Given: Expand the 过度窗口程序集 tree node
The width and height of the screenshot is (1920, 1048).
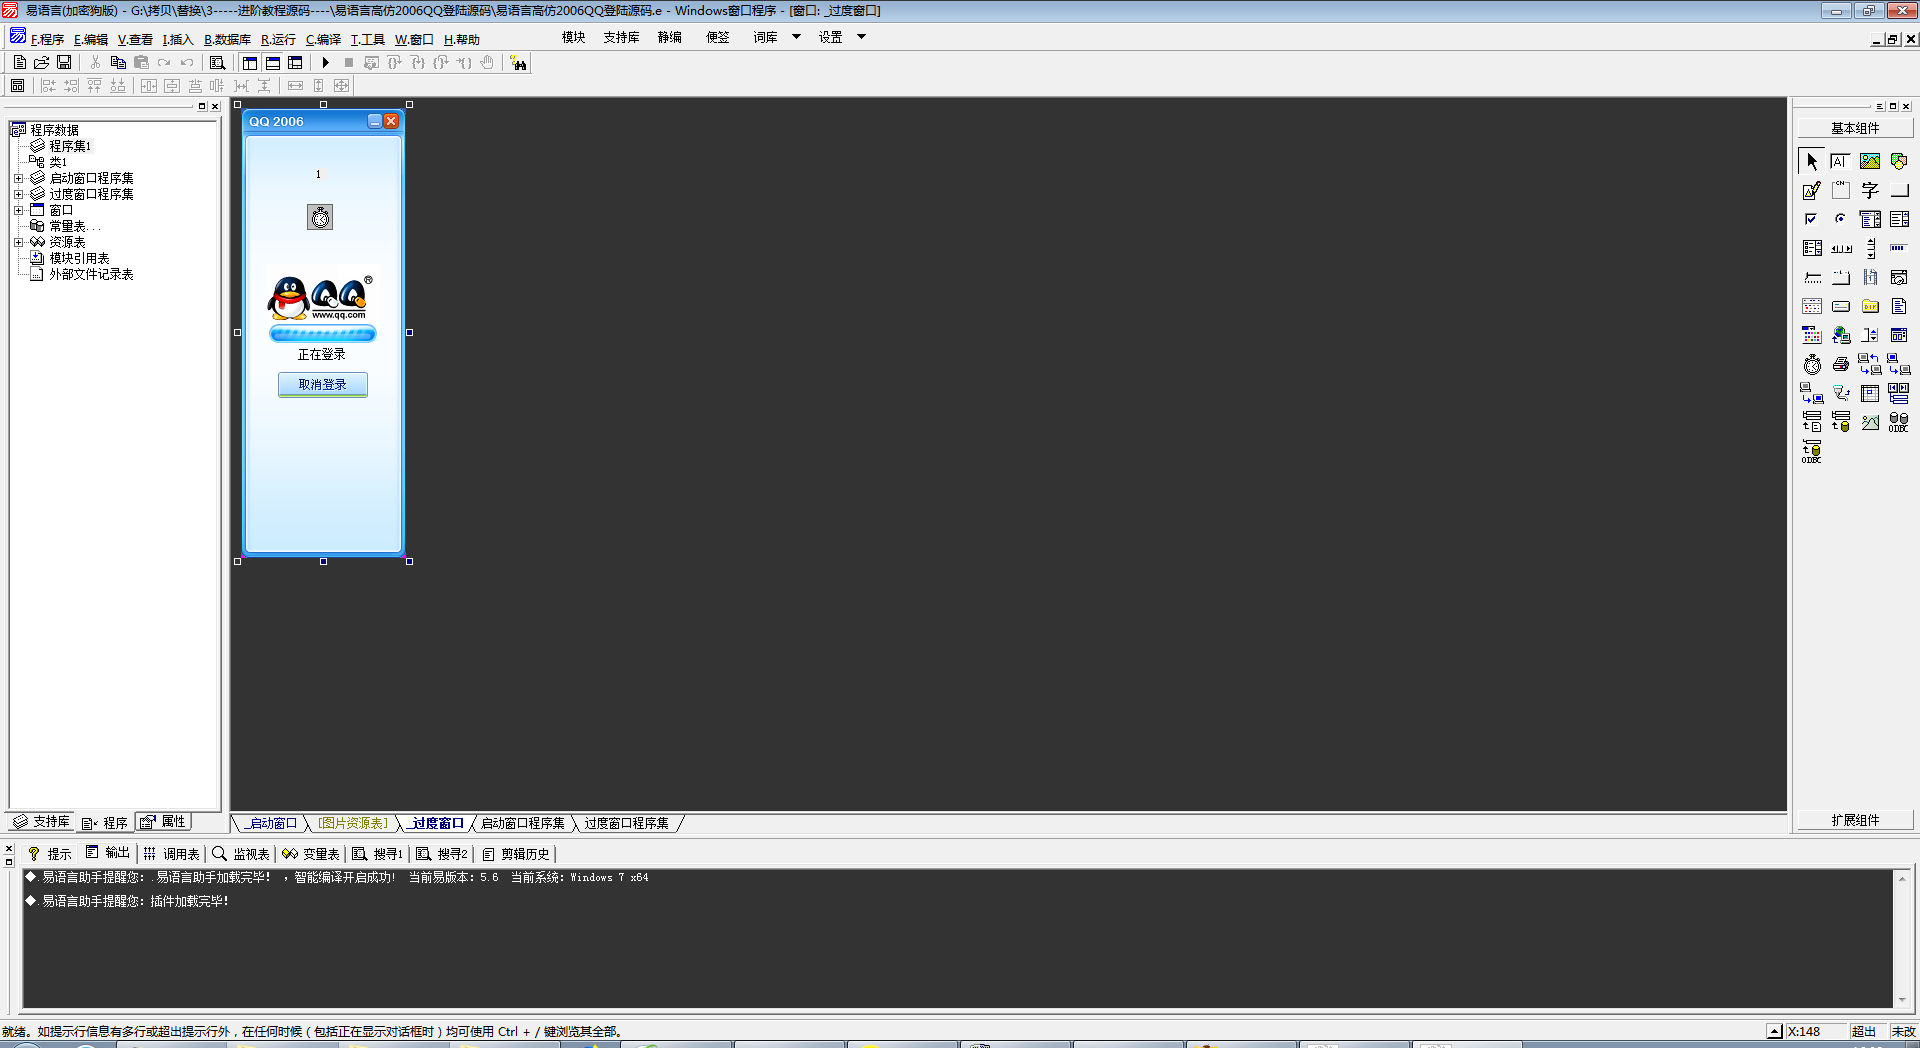Looking at the screenshot, I should (18, 195).
